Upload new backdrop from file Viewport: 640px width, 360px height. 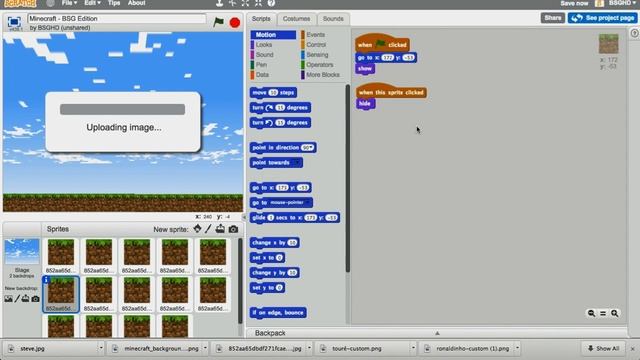[26, 299]
